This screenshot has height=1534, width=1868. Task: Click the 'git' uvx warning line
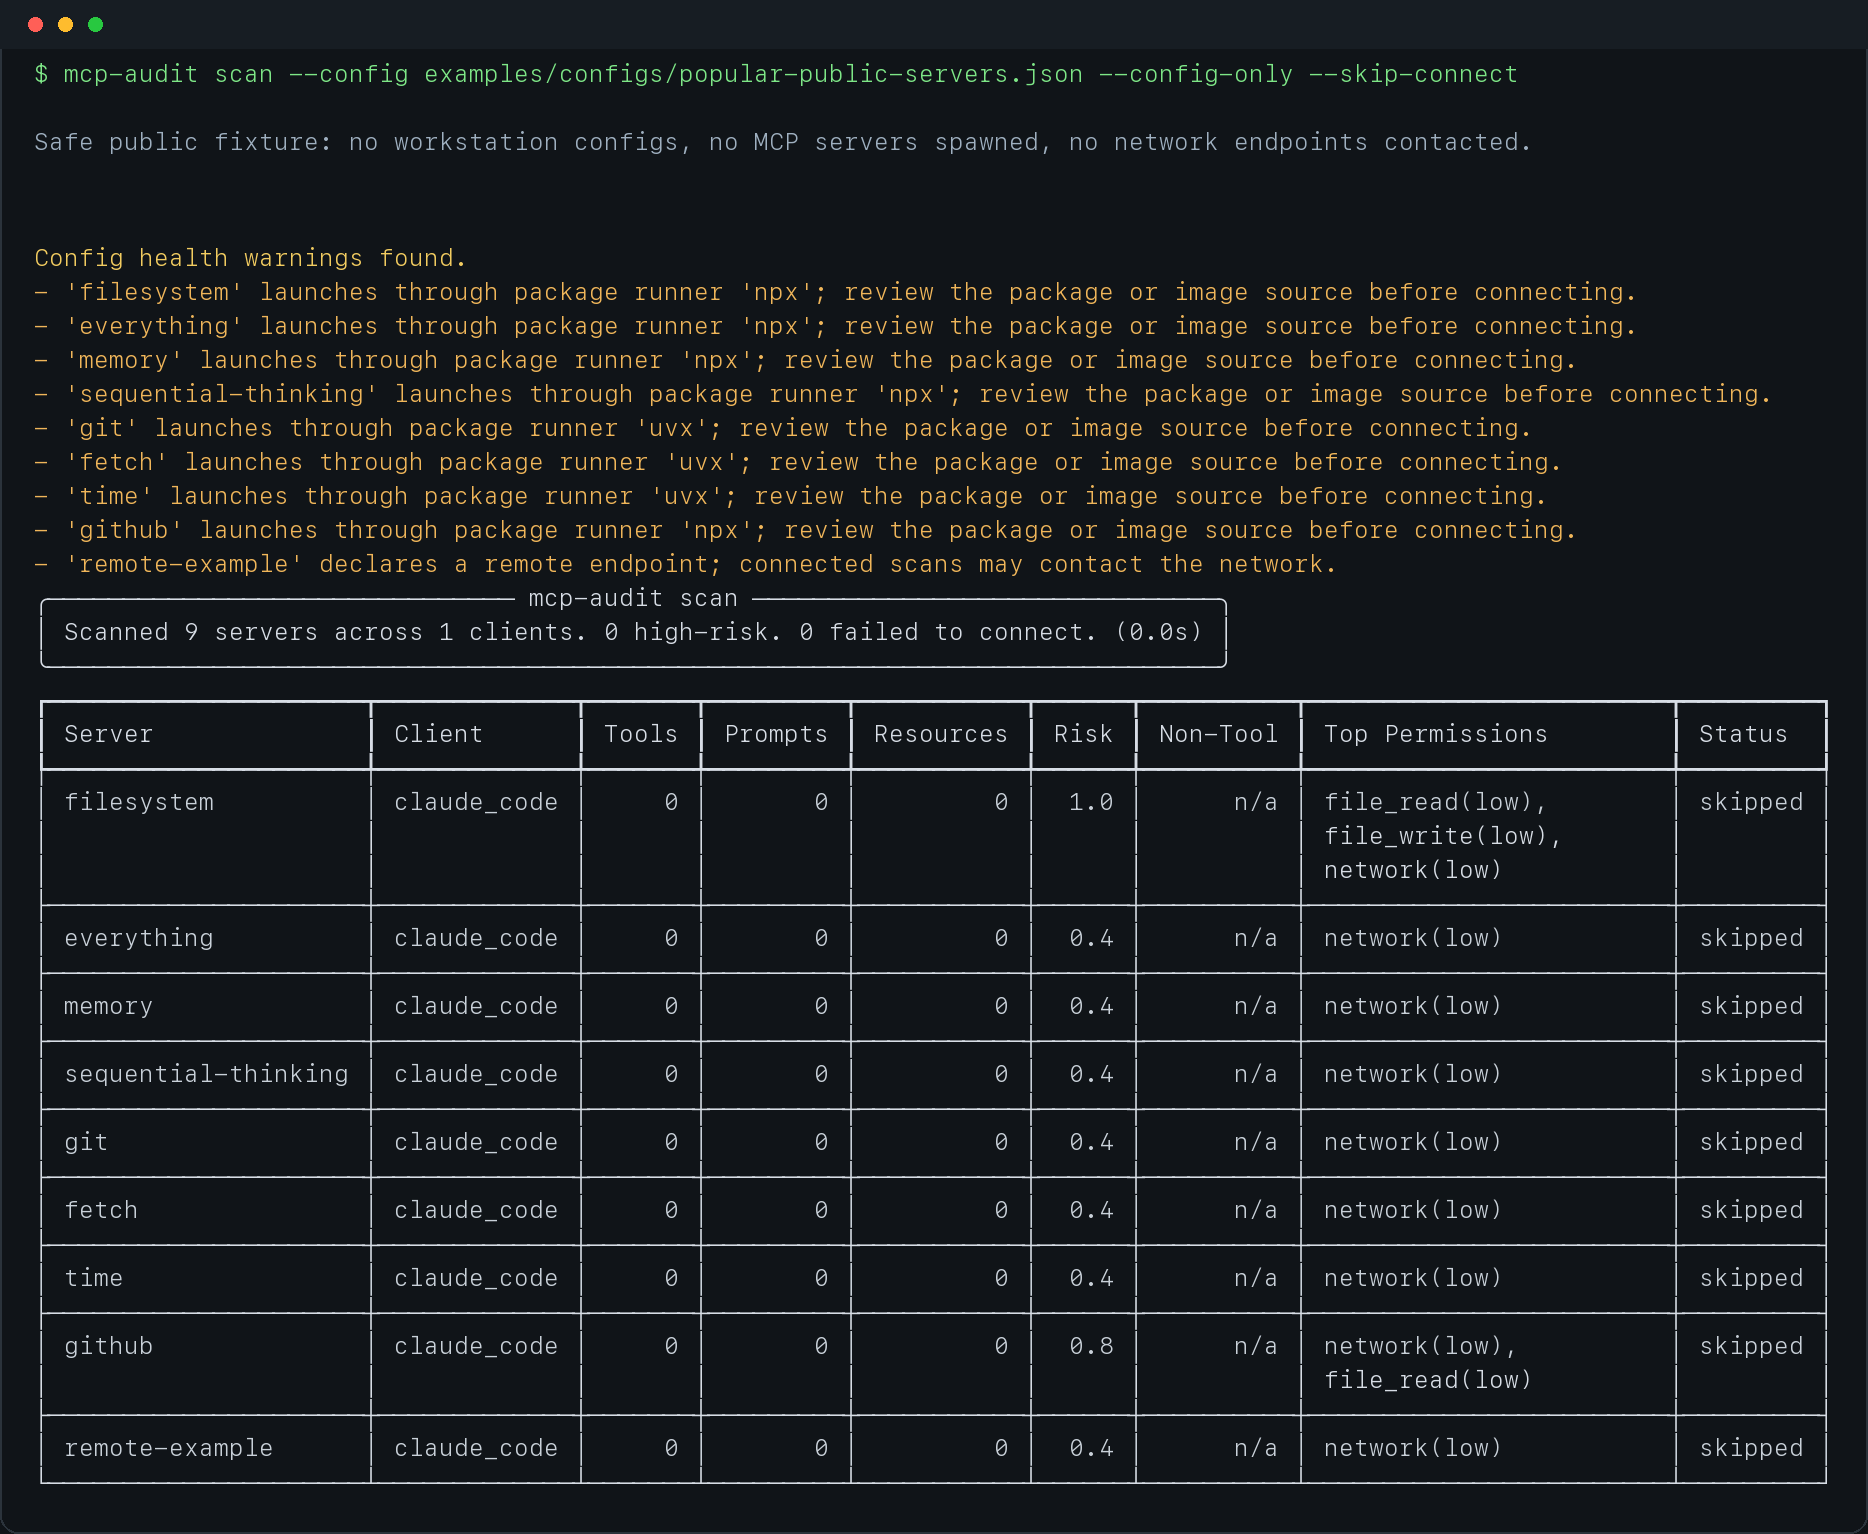(783, 428)
